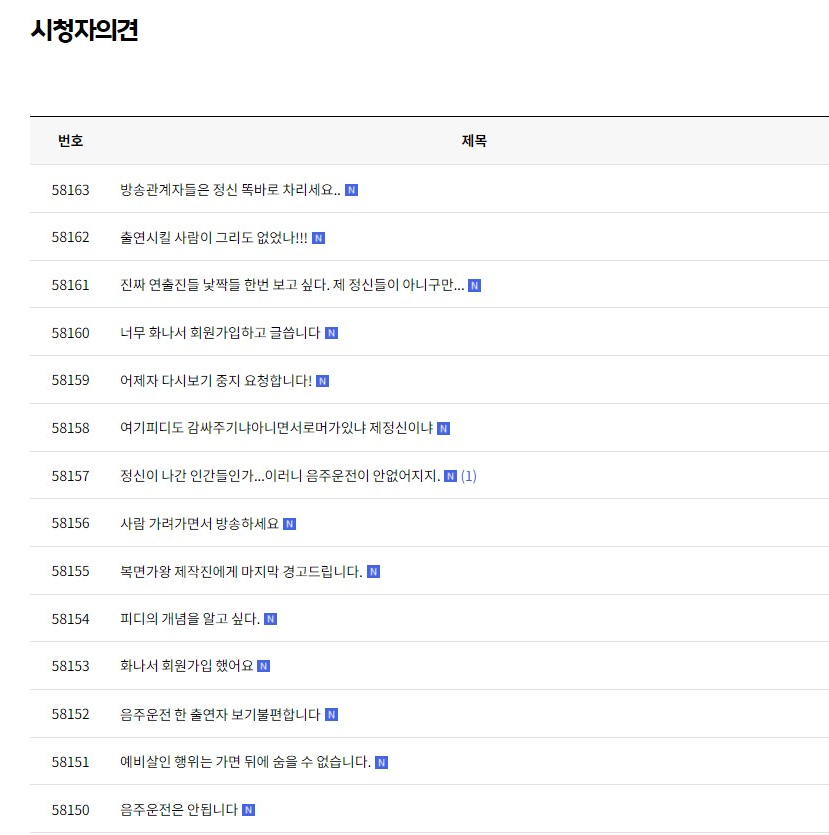829x835 pixels.
Task: Click the N icon next to post 58151
Action: pos(379,761)
